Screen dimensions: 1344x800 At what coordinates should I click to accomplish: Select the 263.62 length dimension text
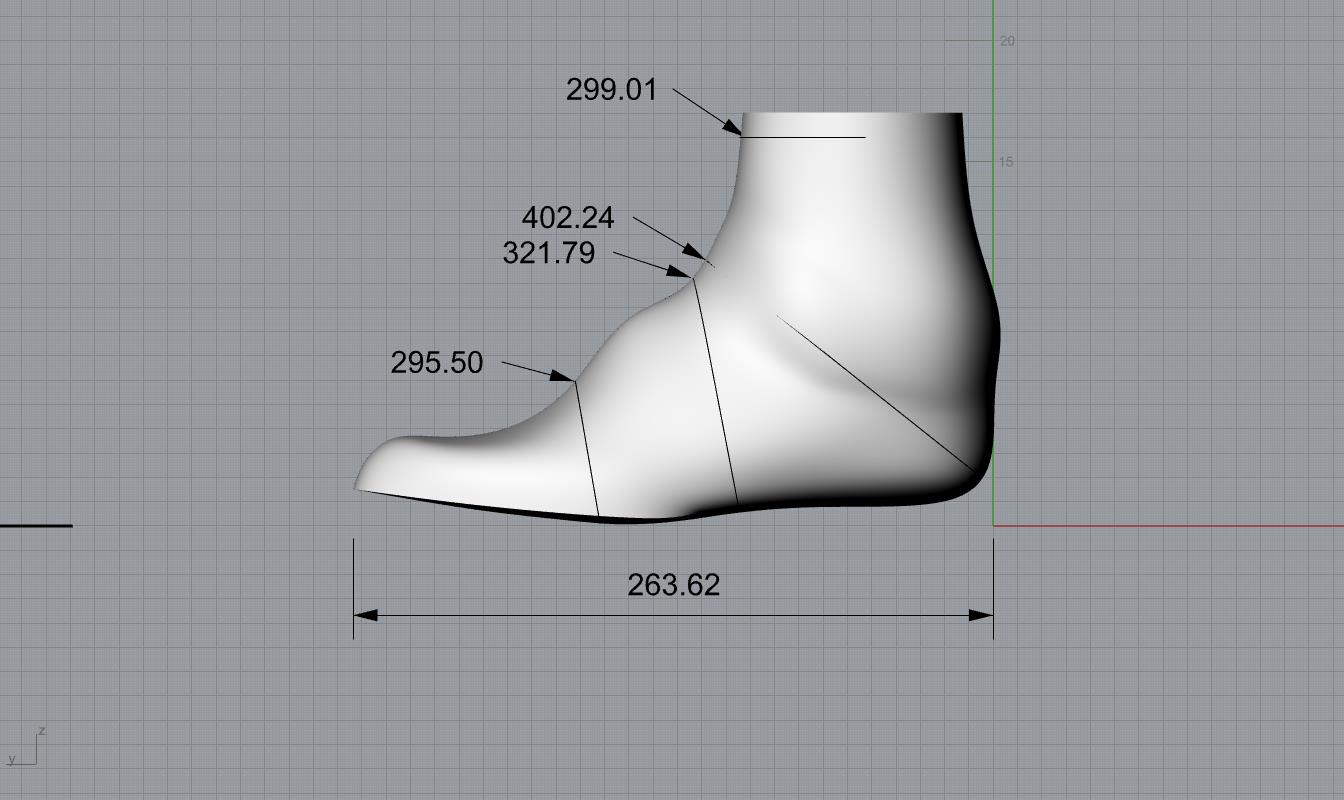point(673,585)
